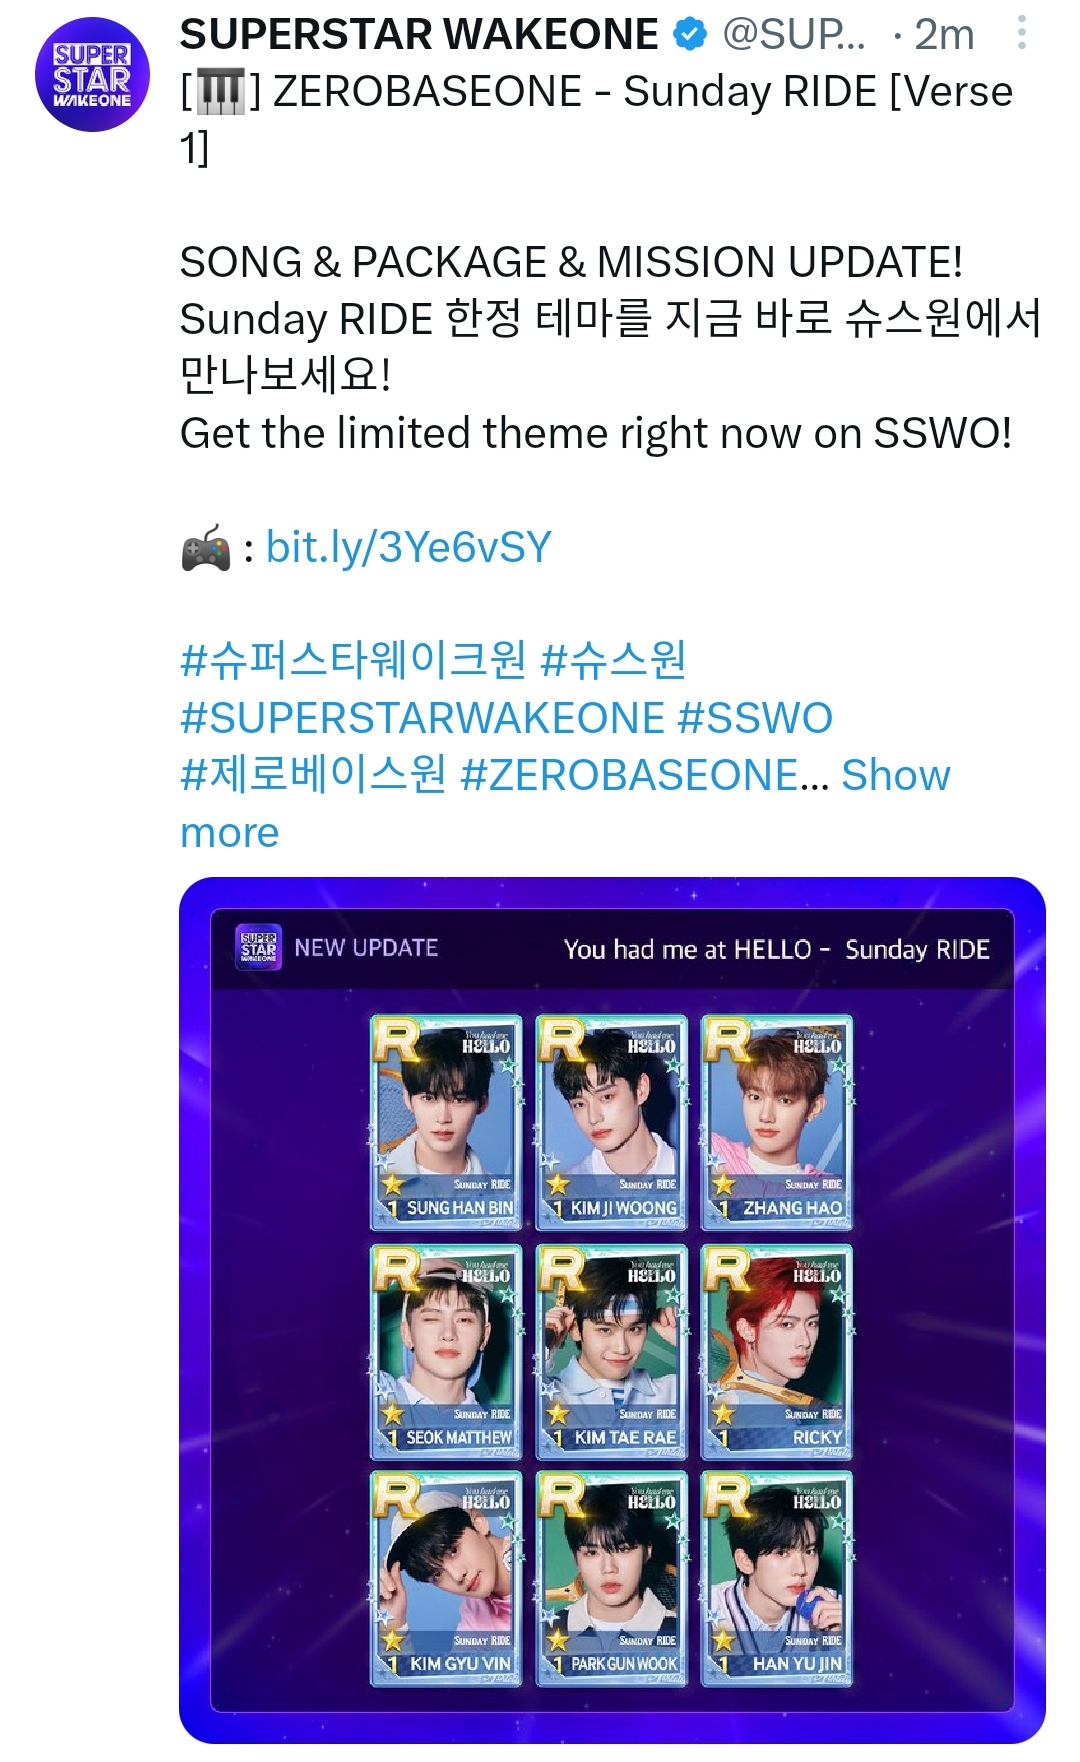Tap the HAN YU JIN card image
The height and width of the screenshot is (1762, 1080).
777,1579
